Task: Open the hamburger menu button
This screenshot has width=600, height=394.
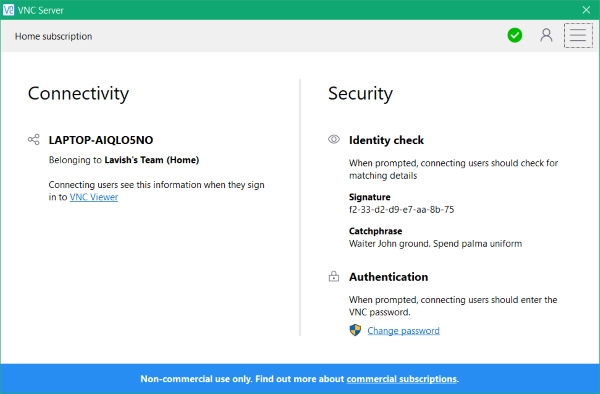Action: 578,36
